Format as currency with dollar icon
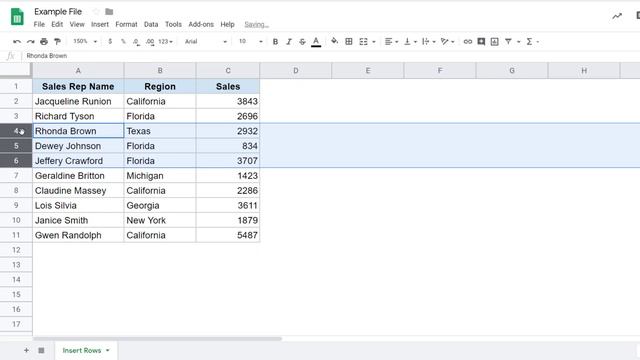The width and height of the screenshot is (640, 360). 110,42
